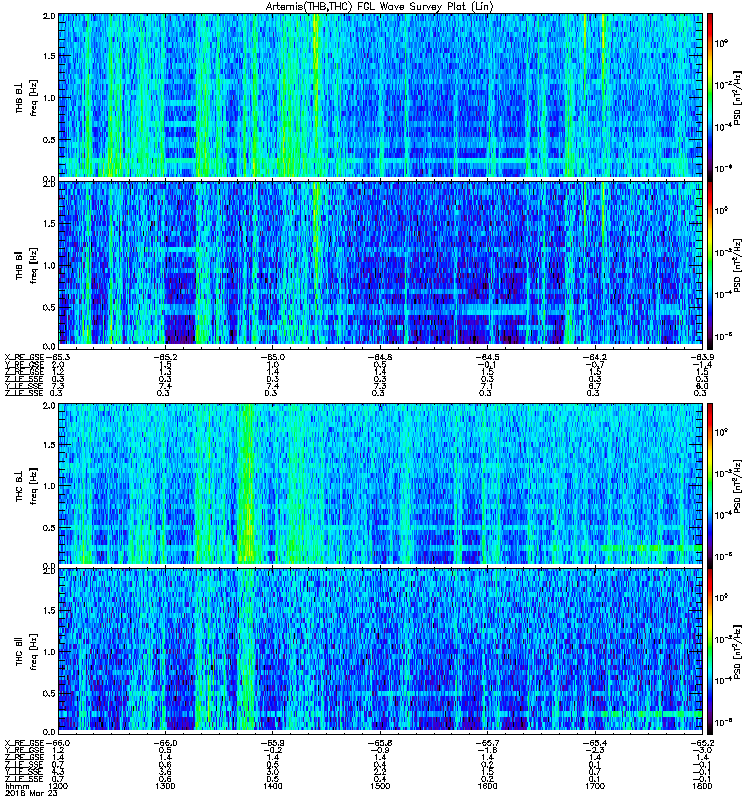This screenshot has width=750, height=800.
Task: Click the '-65.3' X_RE_GSE value
Action: (x=57, y=357)
